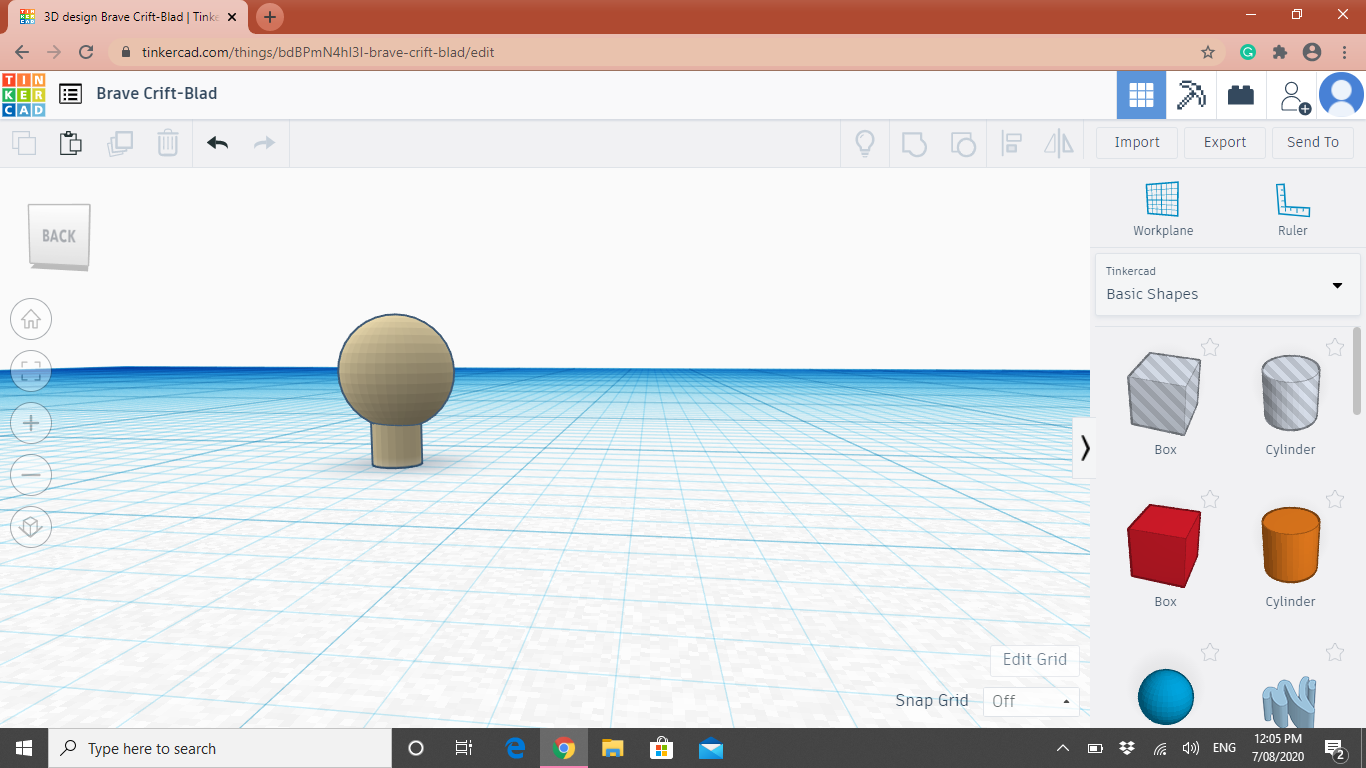Open the Windows Start menu
The image size is (1366, 768).
[x=24, y=748]
